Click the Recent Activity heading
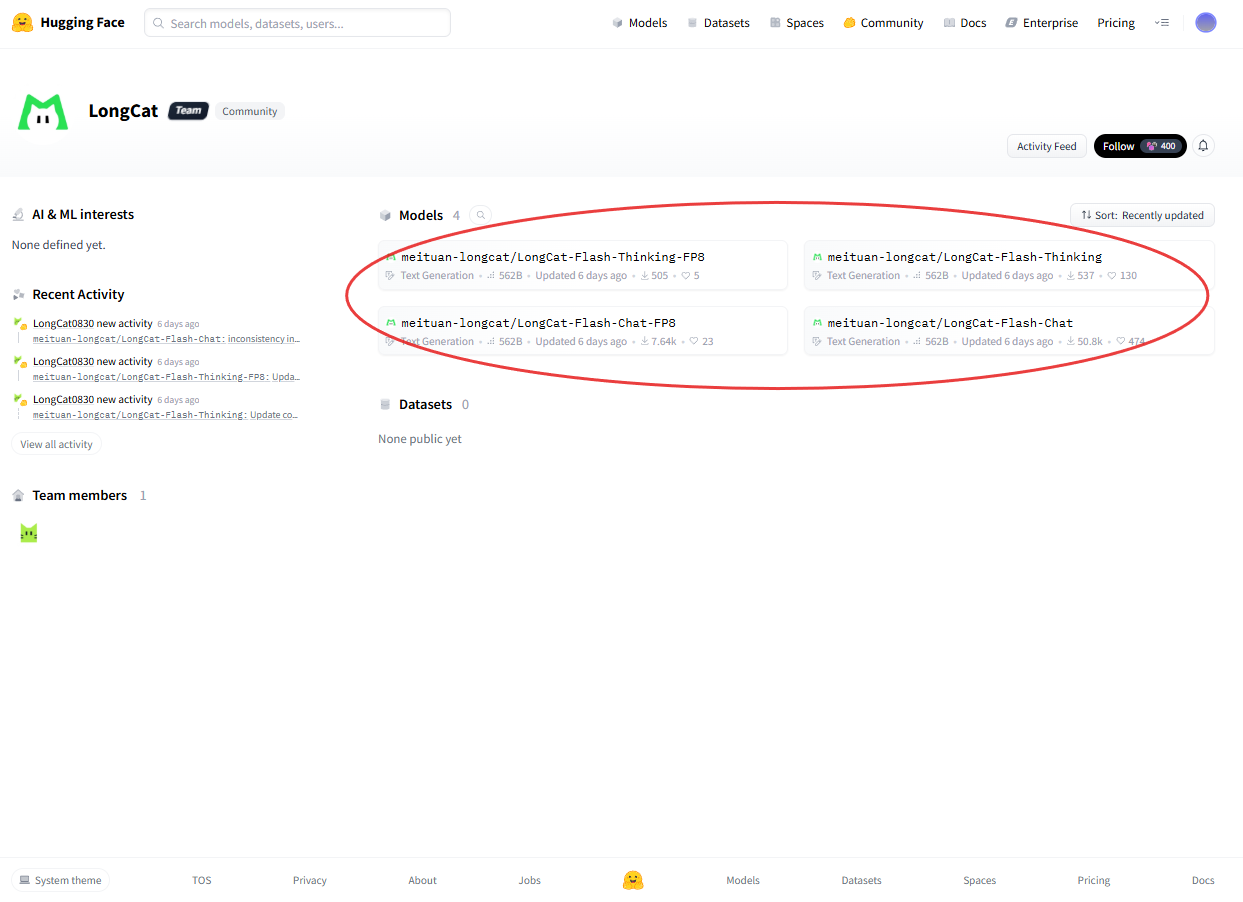Image resolution: width=1243 pixels, height=902 pixels. click(78, 294)
